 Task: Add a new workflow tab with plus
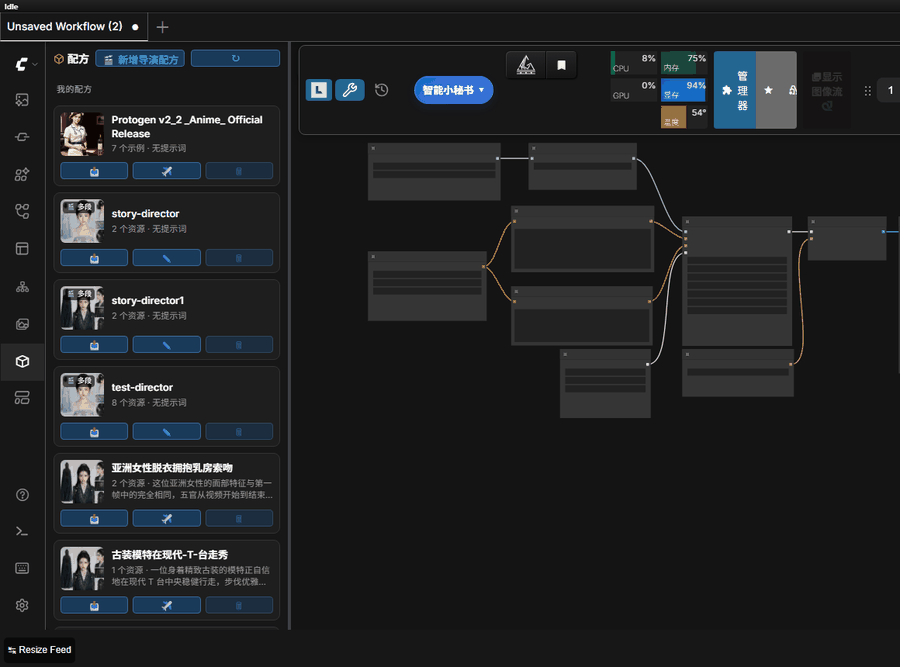[x=162, y=27]
